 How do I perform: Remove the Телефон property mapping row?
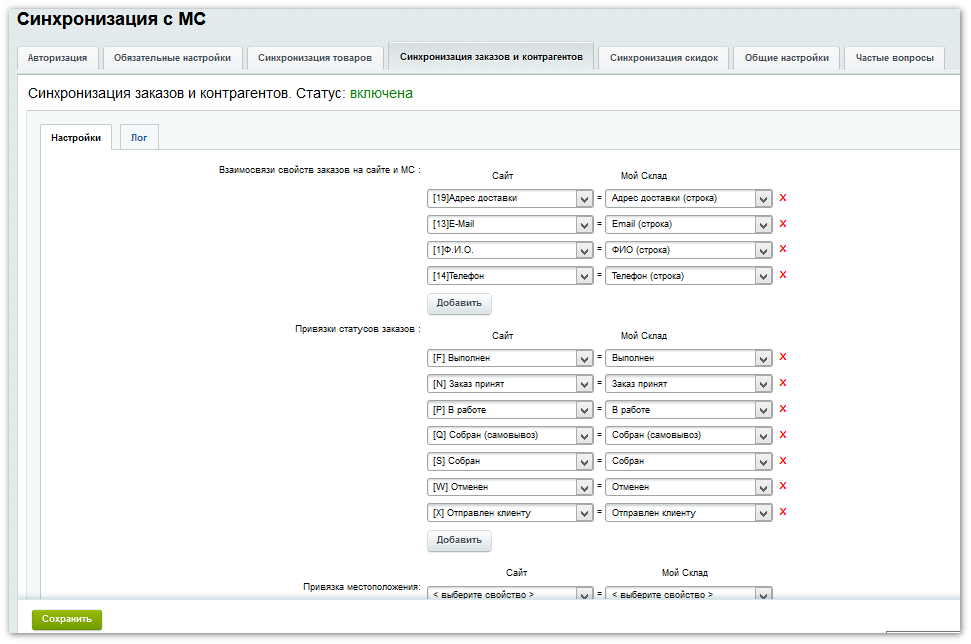(783, 275)
